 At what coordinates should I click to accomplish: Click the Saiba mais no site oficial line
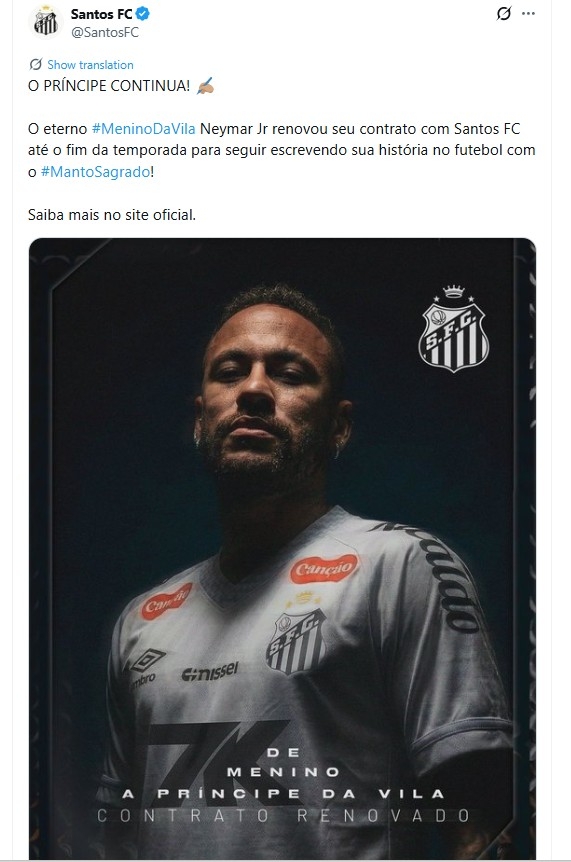[112, 215]
